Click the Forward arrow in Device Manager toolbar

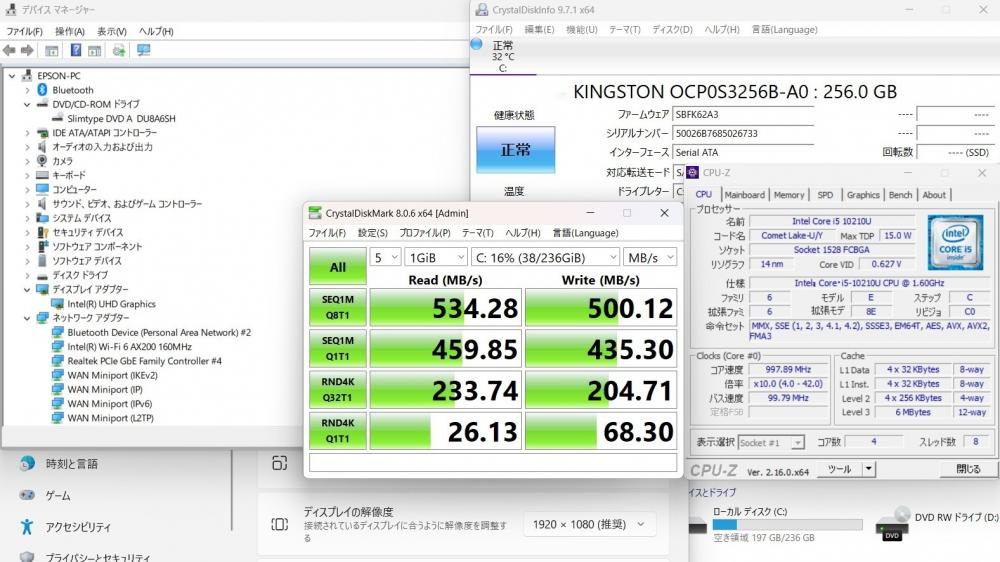pyautogui.click(x=27, y=50)
